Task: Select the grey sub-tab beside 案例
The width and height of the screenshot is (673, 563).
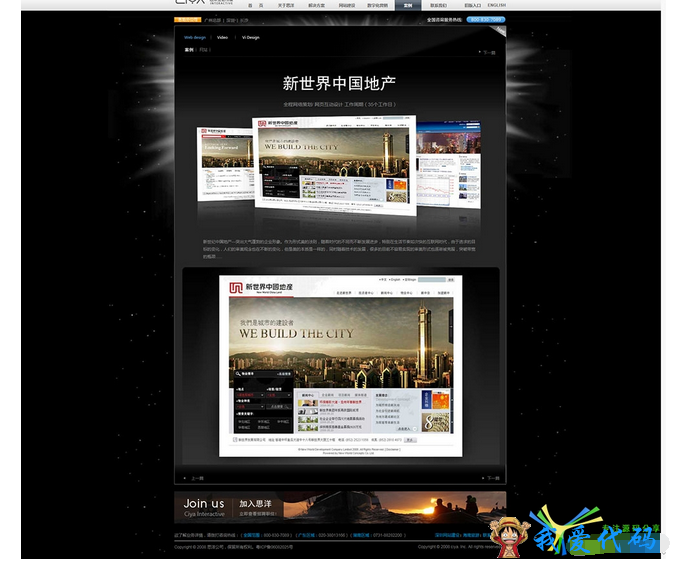Action: pyautogui.click(x=203, y=50)
